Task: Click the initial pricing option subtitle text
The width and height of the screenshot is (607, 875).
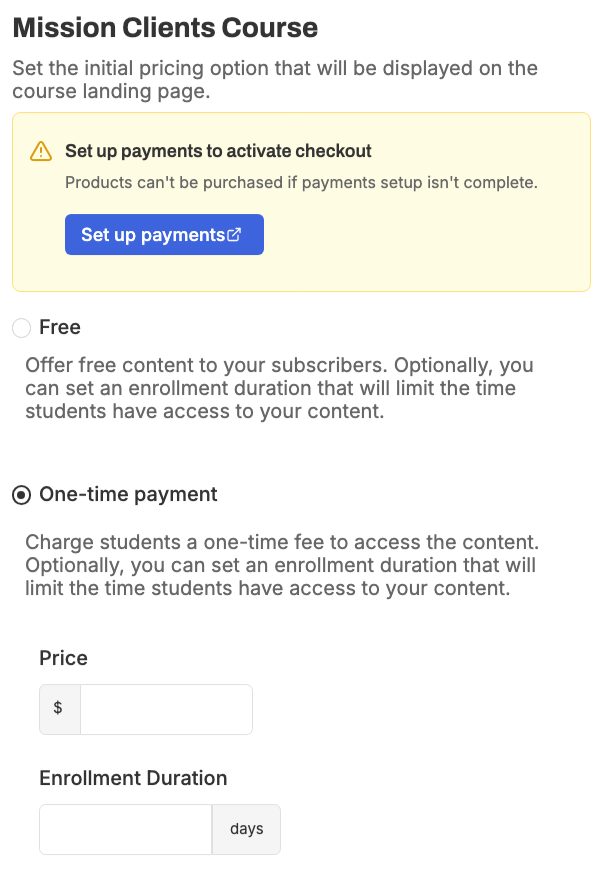Action: point(275,80)
